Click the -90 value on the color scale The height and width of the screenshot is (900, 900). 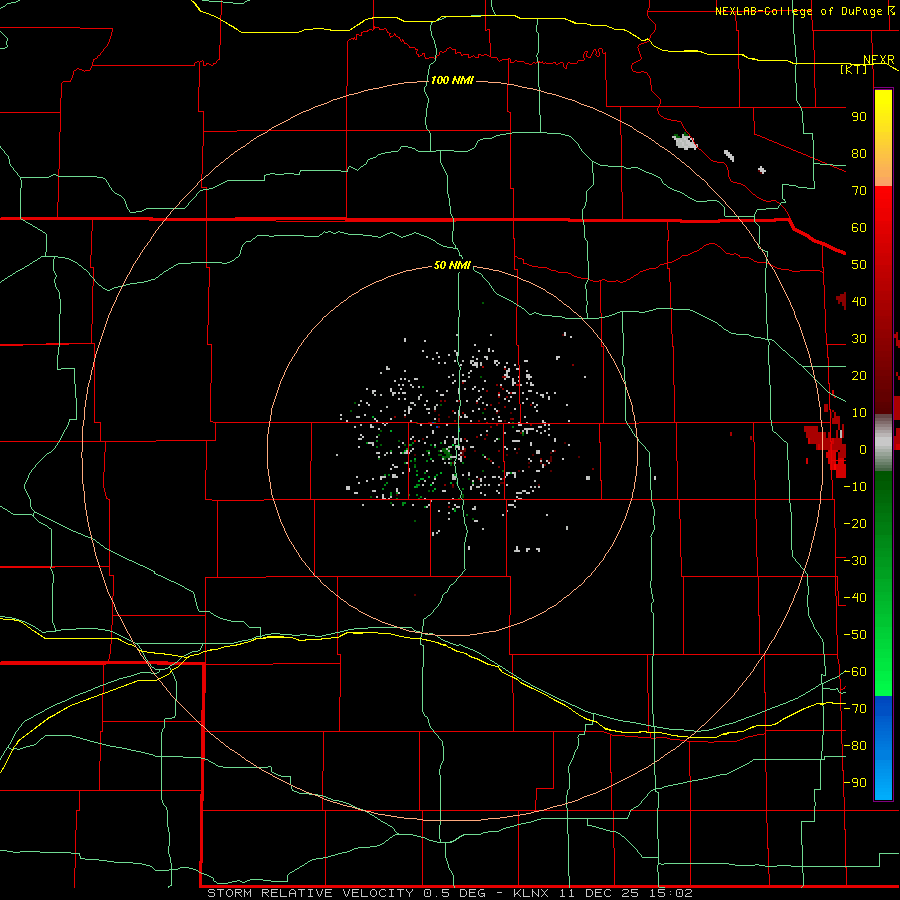[856, 783]
